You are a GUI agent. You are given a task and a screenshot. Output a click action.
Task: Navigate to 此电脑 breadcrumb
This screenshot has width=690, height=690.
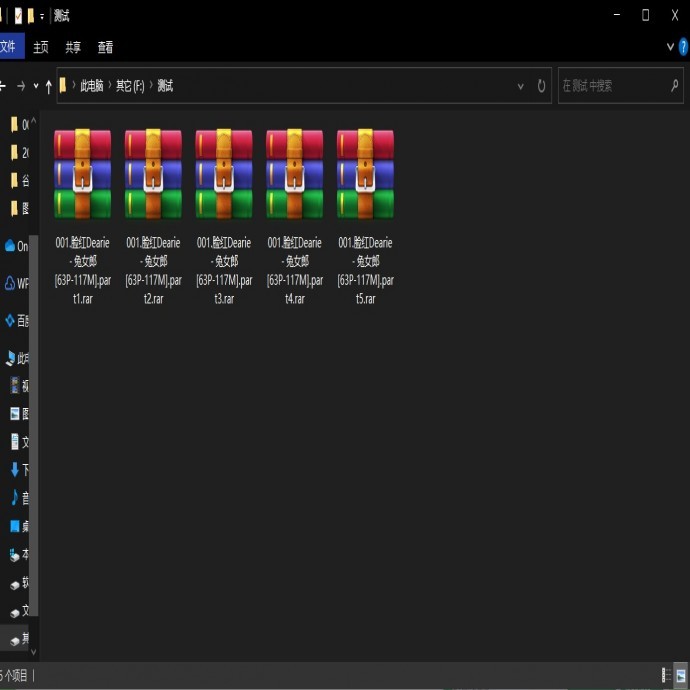[92, 85]
